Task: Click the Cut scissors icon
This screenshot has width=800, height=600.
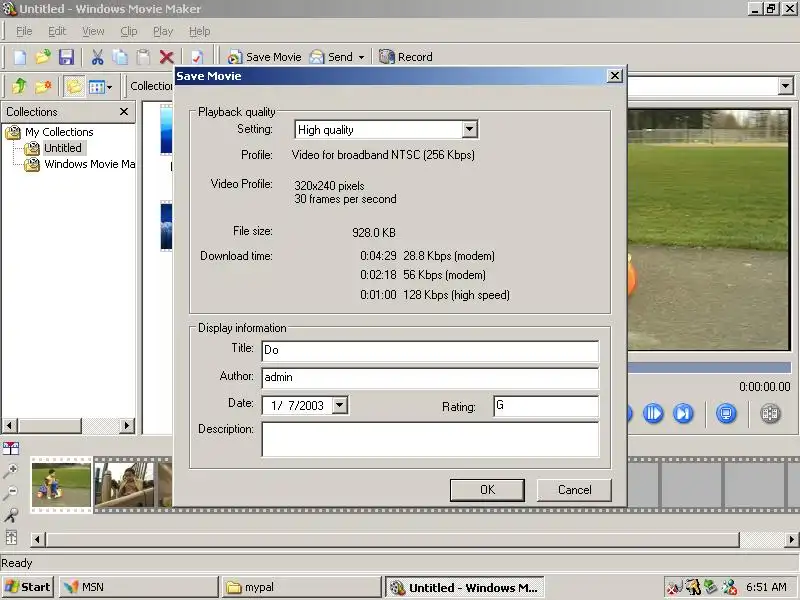Action: pyautogui.click(x=97, y=57)
